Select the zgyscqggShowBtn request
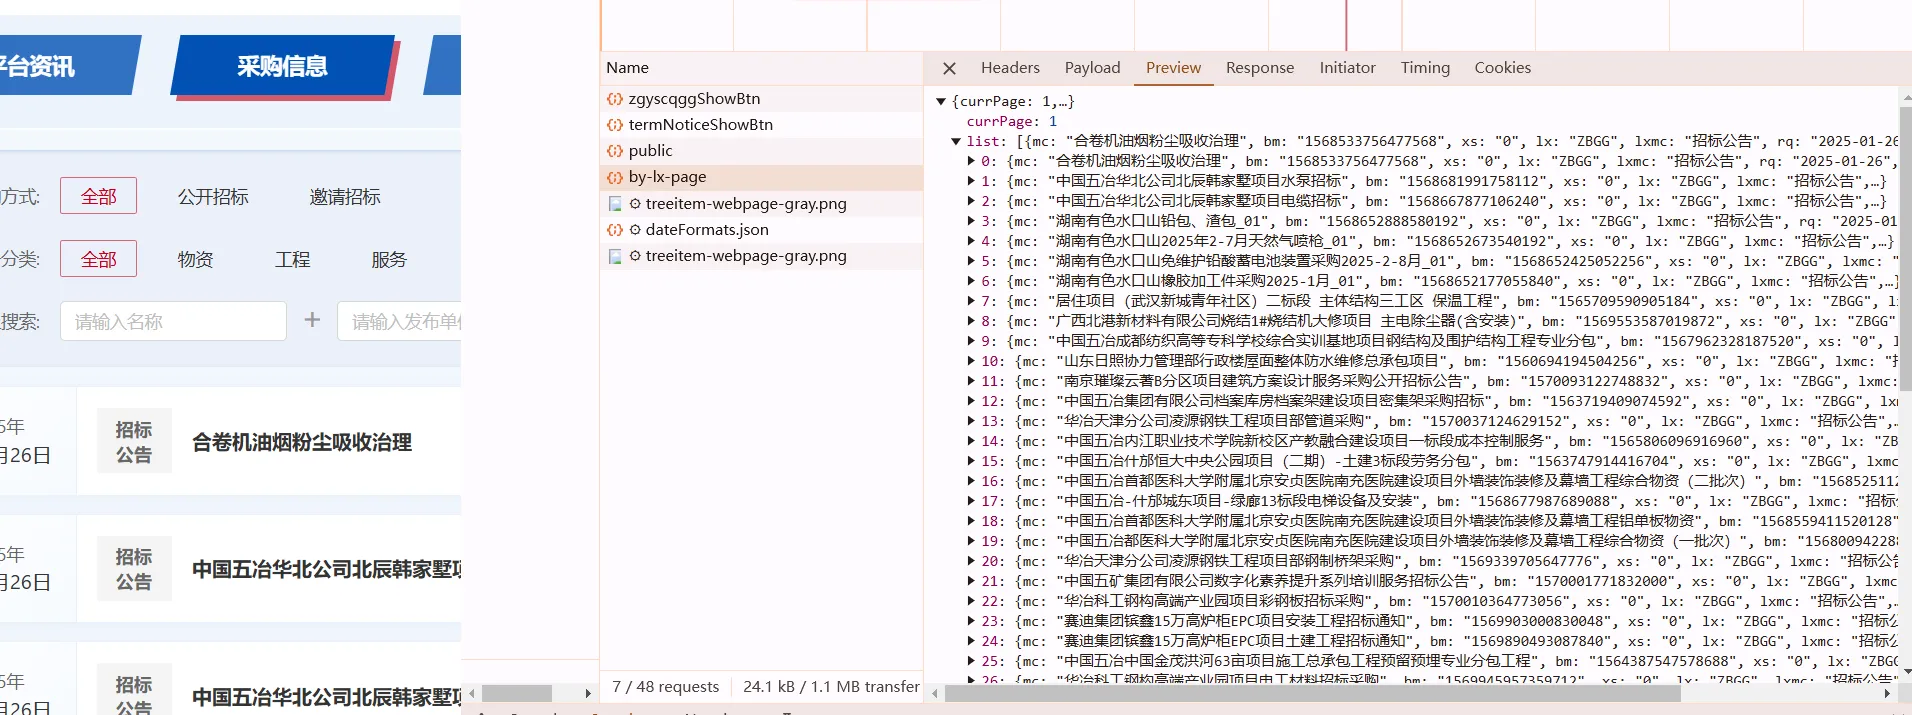The image size is (1912, 715). 761,98
